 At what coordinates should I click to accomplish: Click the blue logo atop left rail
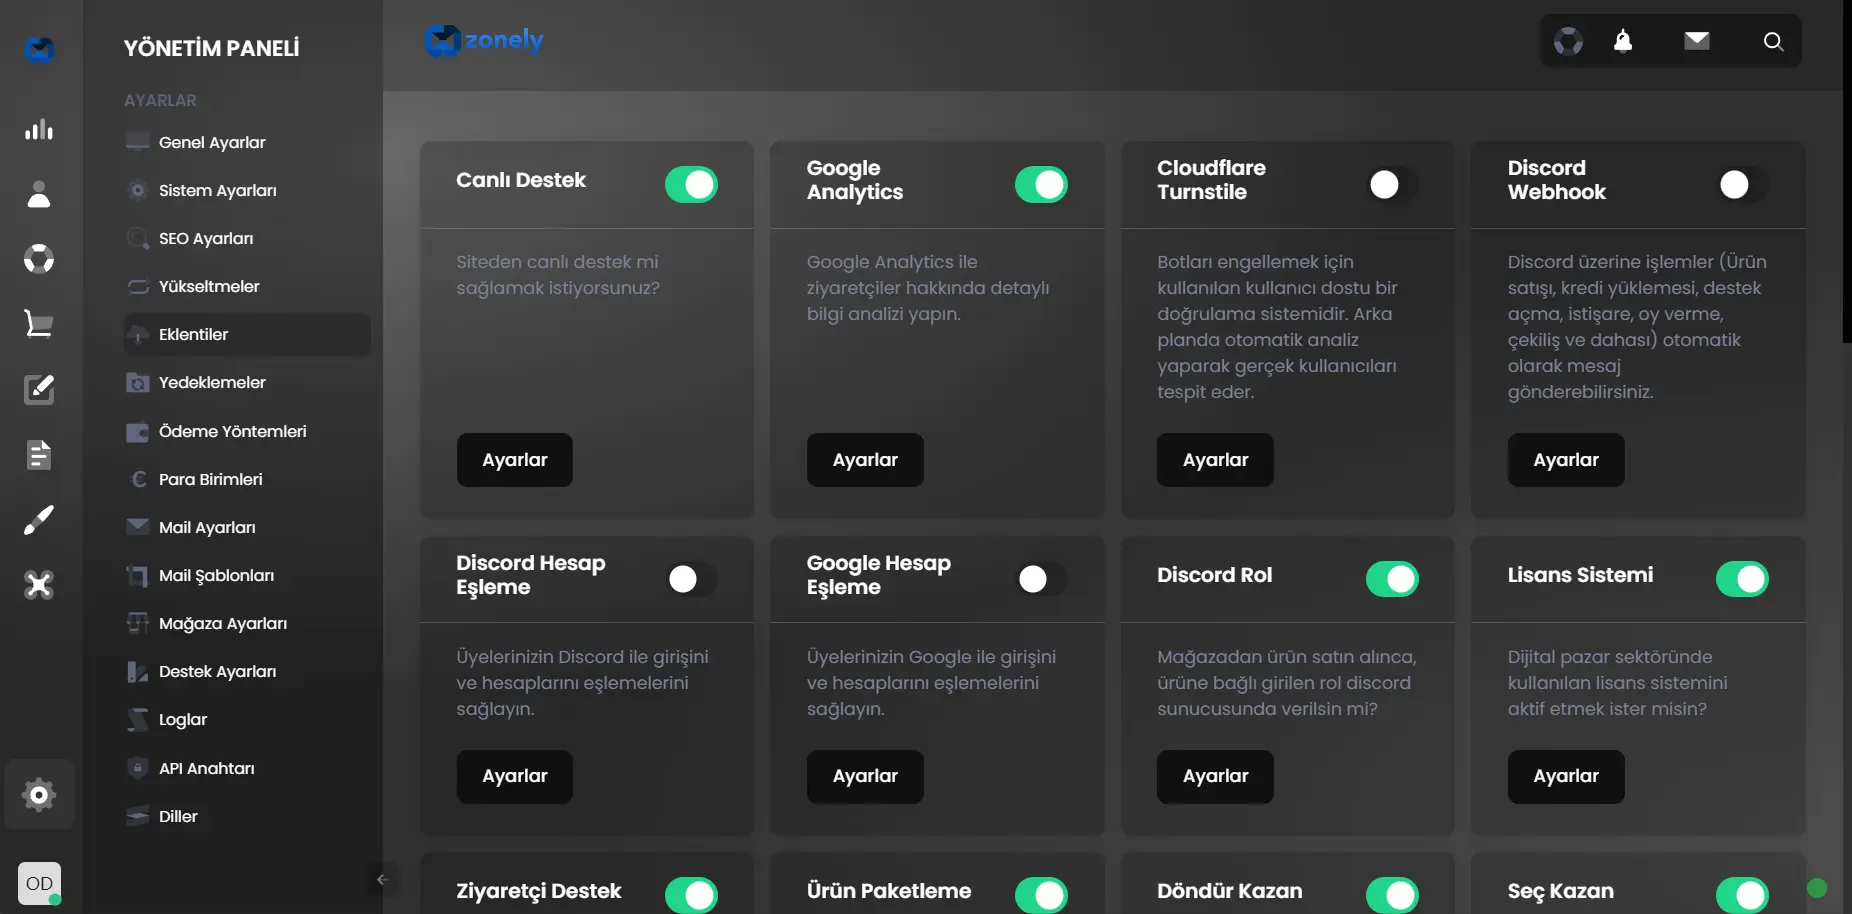(39, 49)
